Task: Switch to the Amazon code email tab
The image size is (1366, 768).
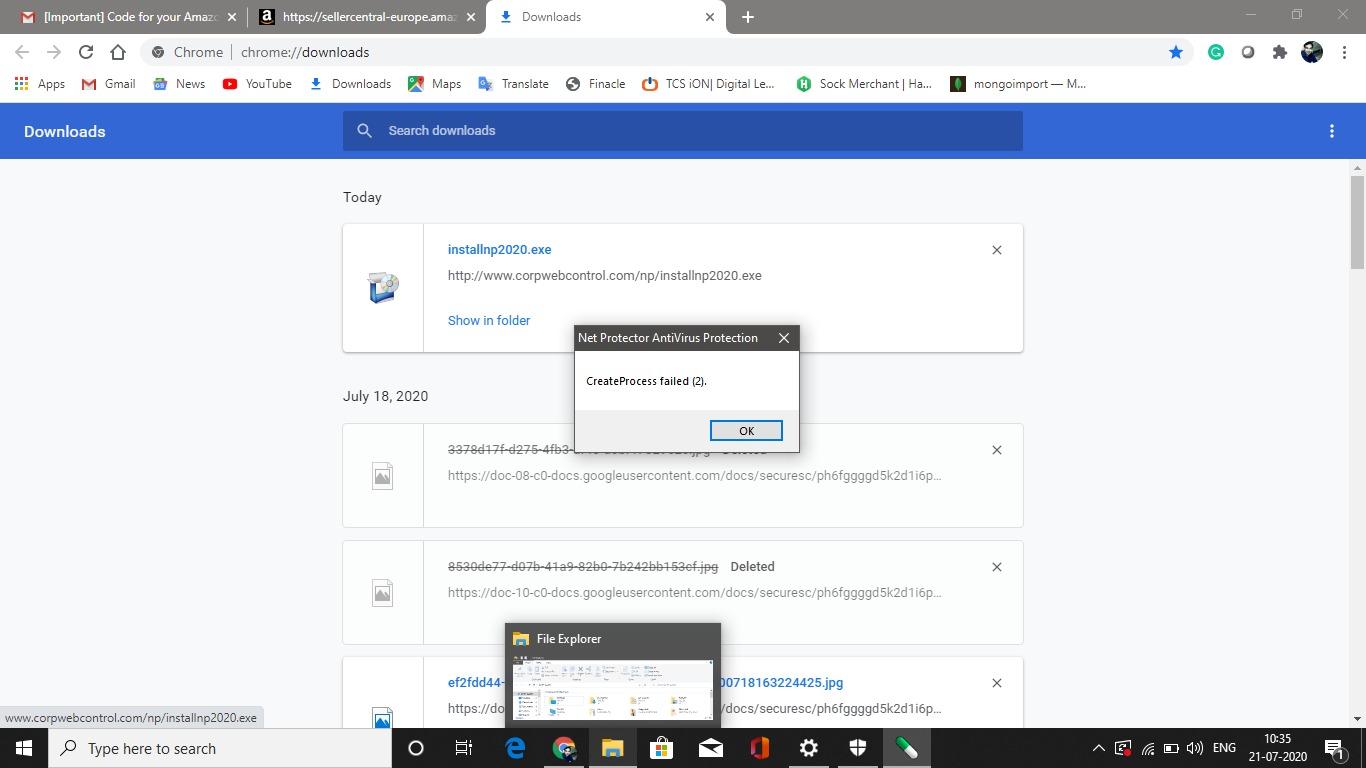Action: (130, 17)
